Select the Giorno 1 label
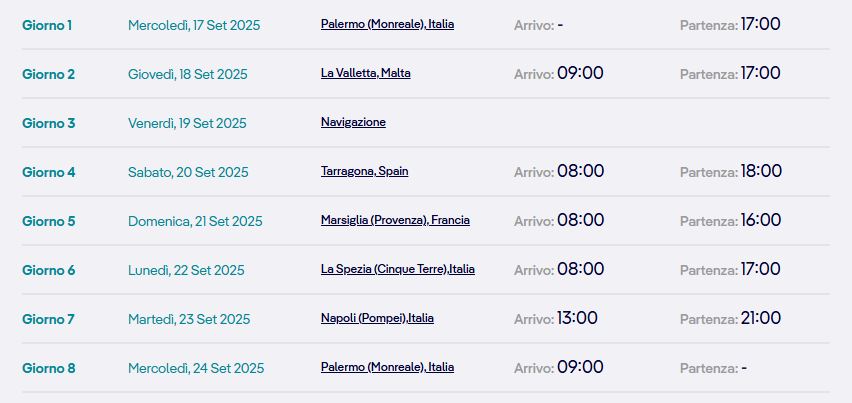This screenshot has width=852, height=403. point(47,26)
